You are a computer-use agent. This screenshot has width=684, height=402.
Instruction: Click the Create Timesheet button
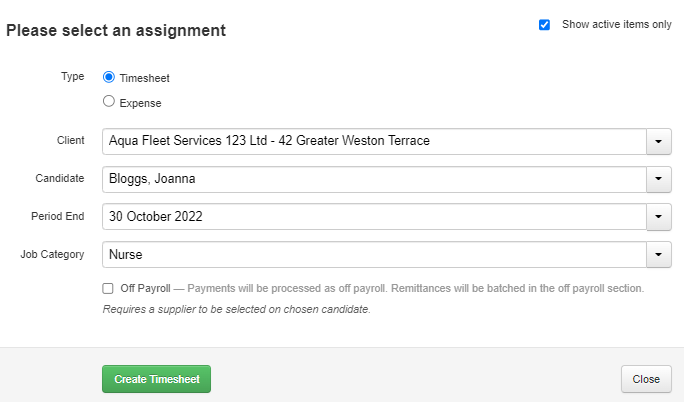157,379
